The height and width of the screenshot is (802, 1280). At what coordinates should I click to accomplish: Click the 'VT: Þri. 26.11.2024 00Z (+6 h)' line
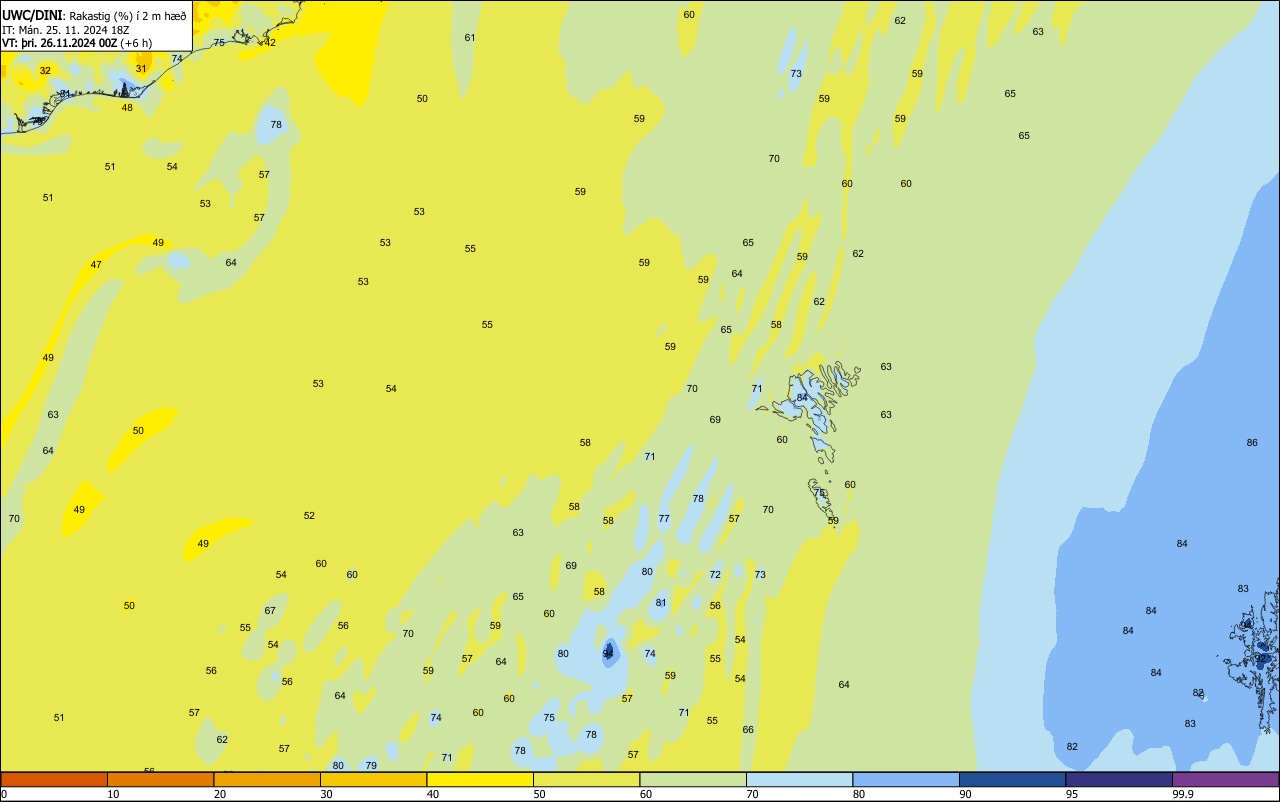pyautogui.click(x=77, y=43)
